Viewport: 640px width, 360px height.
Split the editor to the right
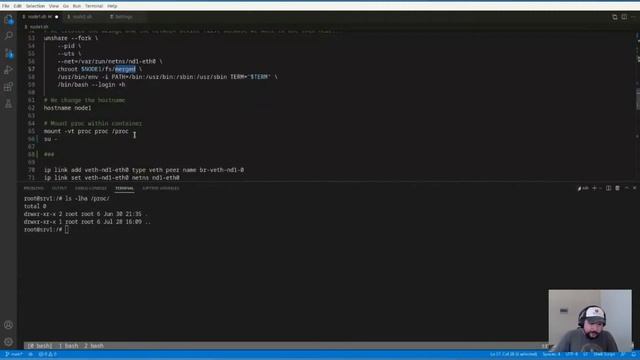click(624, 17)
